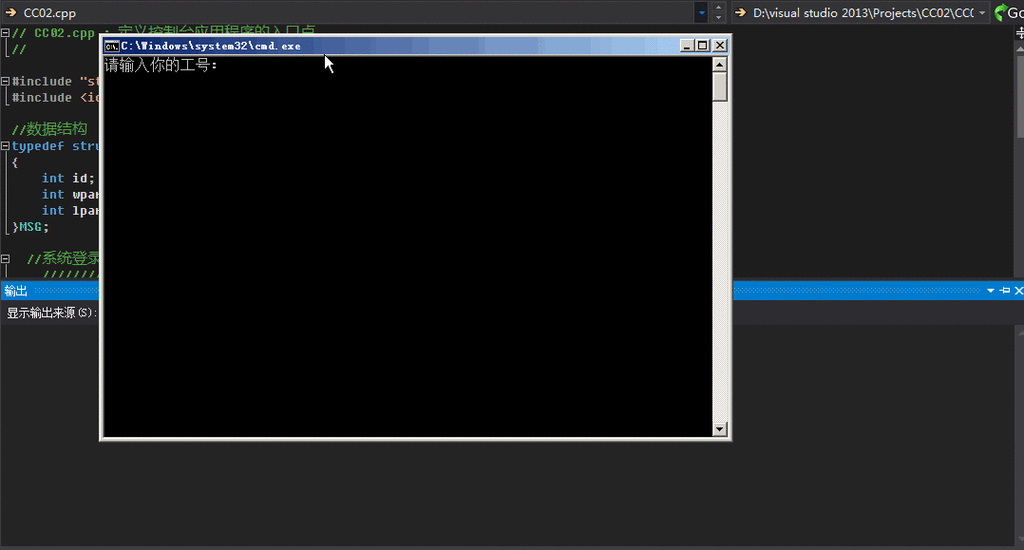Open the blue arrow navigation dropdown

(x=703, y=13)
